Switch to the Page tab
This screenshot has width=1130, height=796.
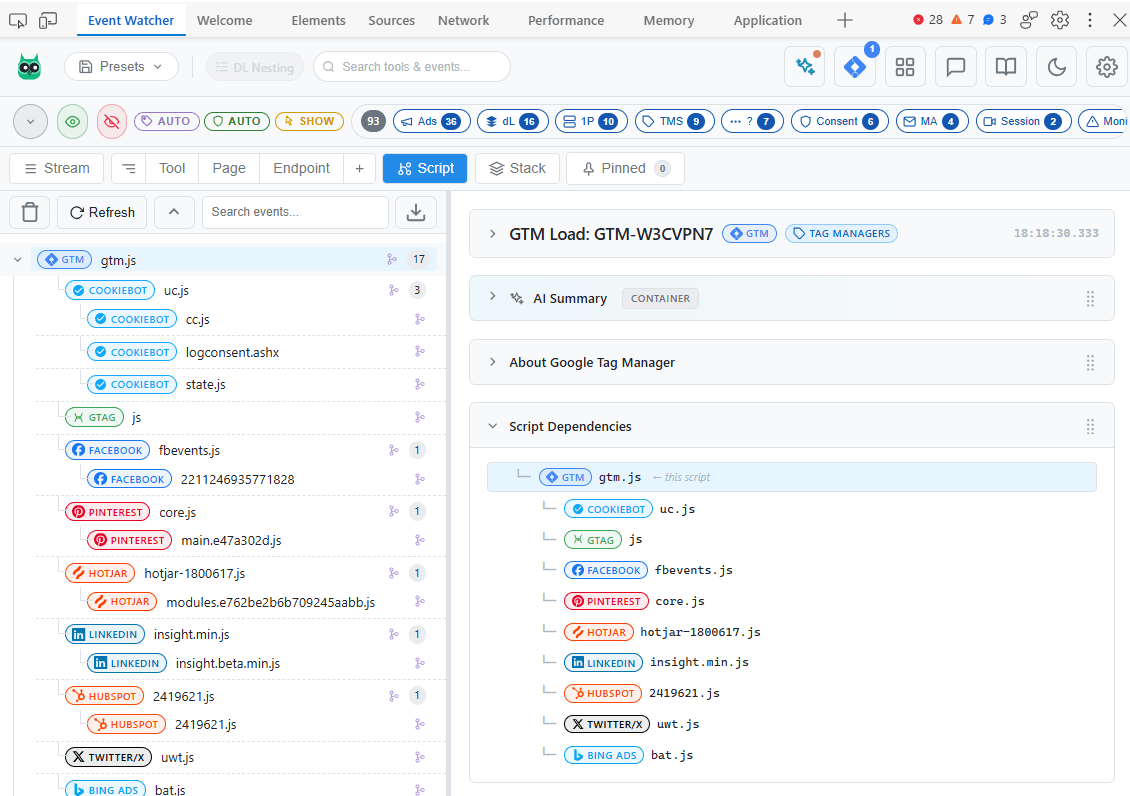(x=229, y=169)
